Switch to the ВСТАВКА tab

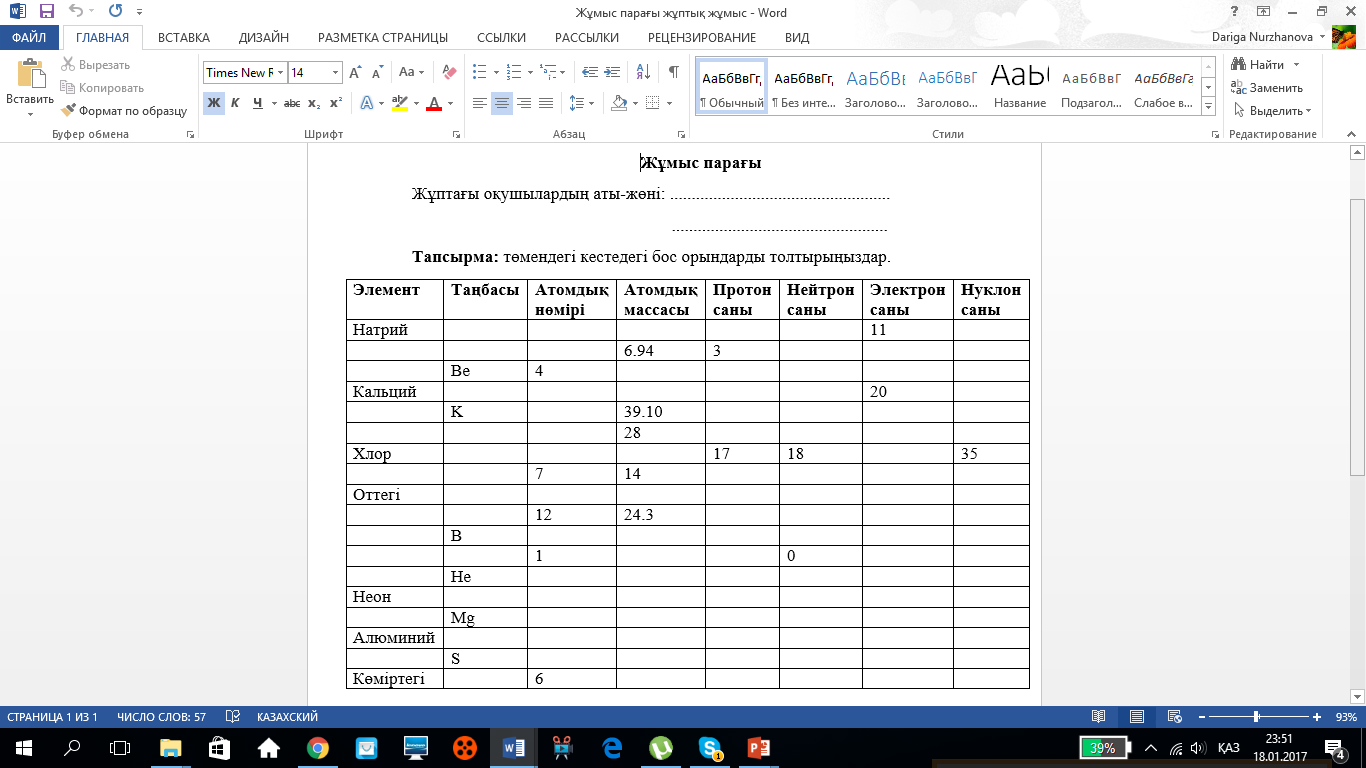coord(184,38)
